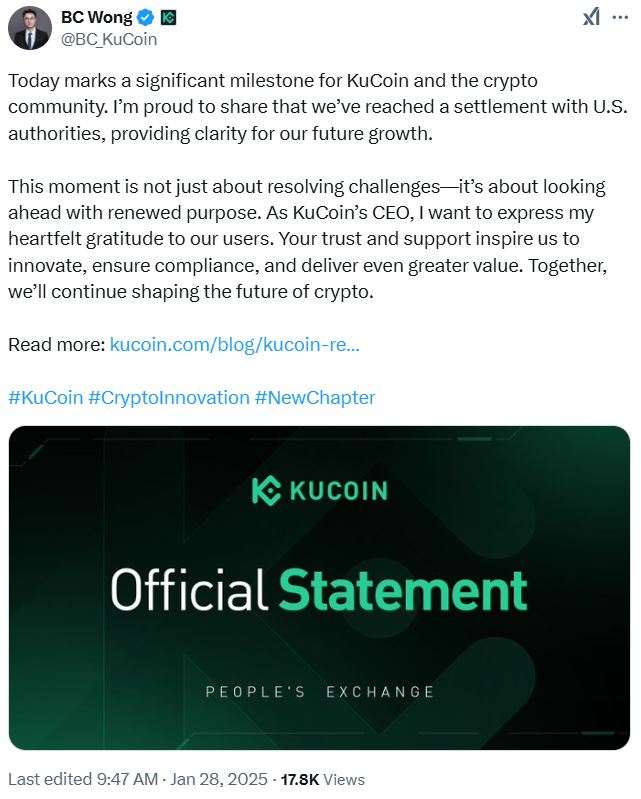641x799 pixels.
Task: Click the green Statement word in banner
Action: 402,589
